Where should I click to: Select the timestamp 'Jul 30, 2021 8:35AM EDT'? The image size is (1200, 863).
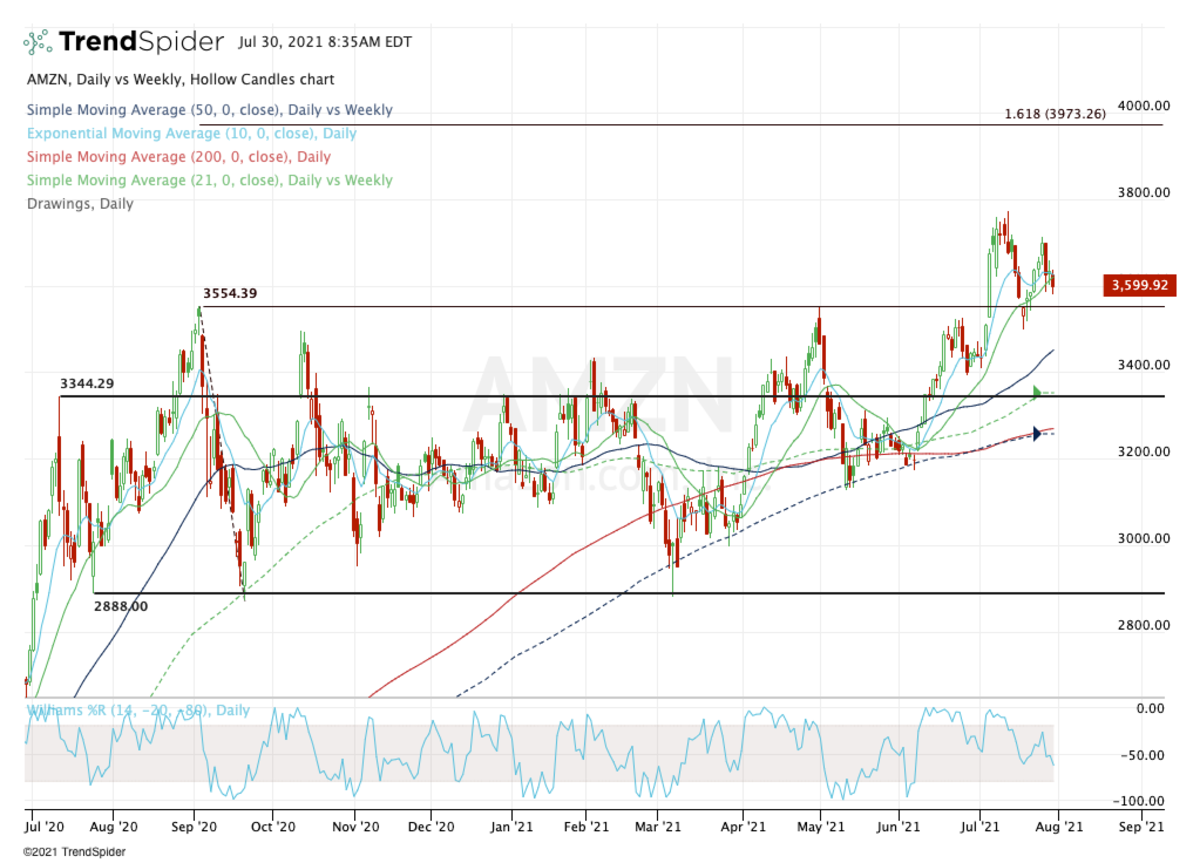325,42
